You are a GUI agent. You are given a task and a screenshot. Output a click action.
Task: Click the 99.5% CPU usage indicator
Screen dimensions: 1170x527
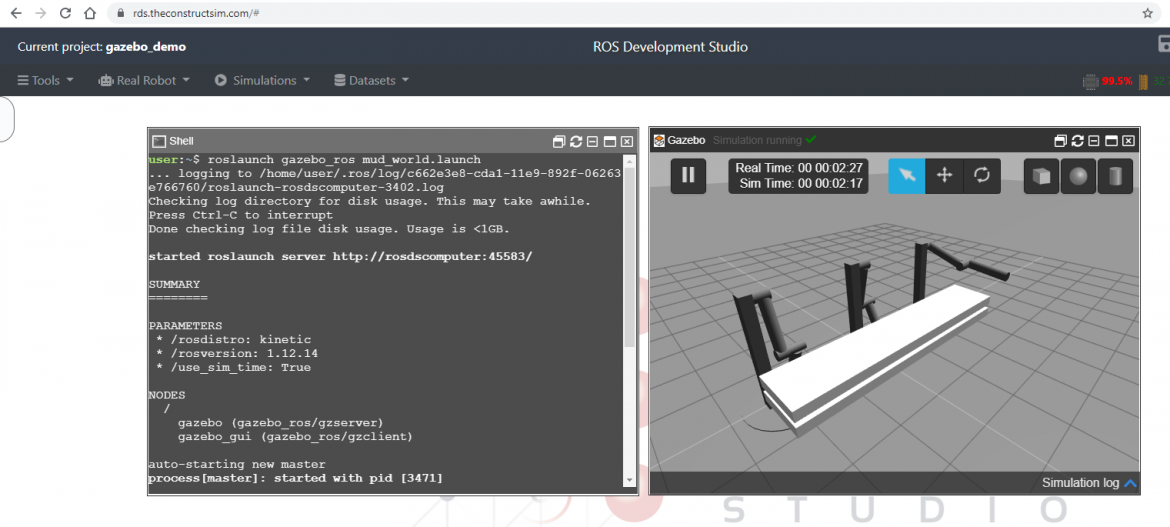tap(1117, 81)
